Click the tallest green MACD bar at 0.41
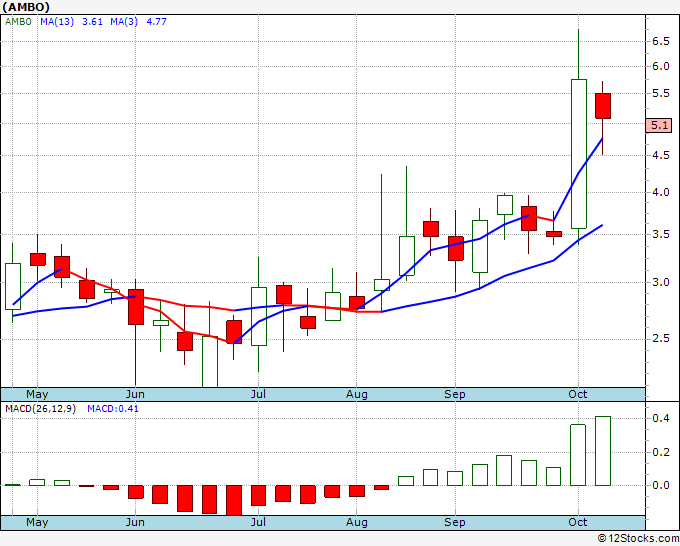This screenshot has width=680, height=546. coord(603,451)
